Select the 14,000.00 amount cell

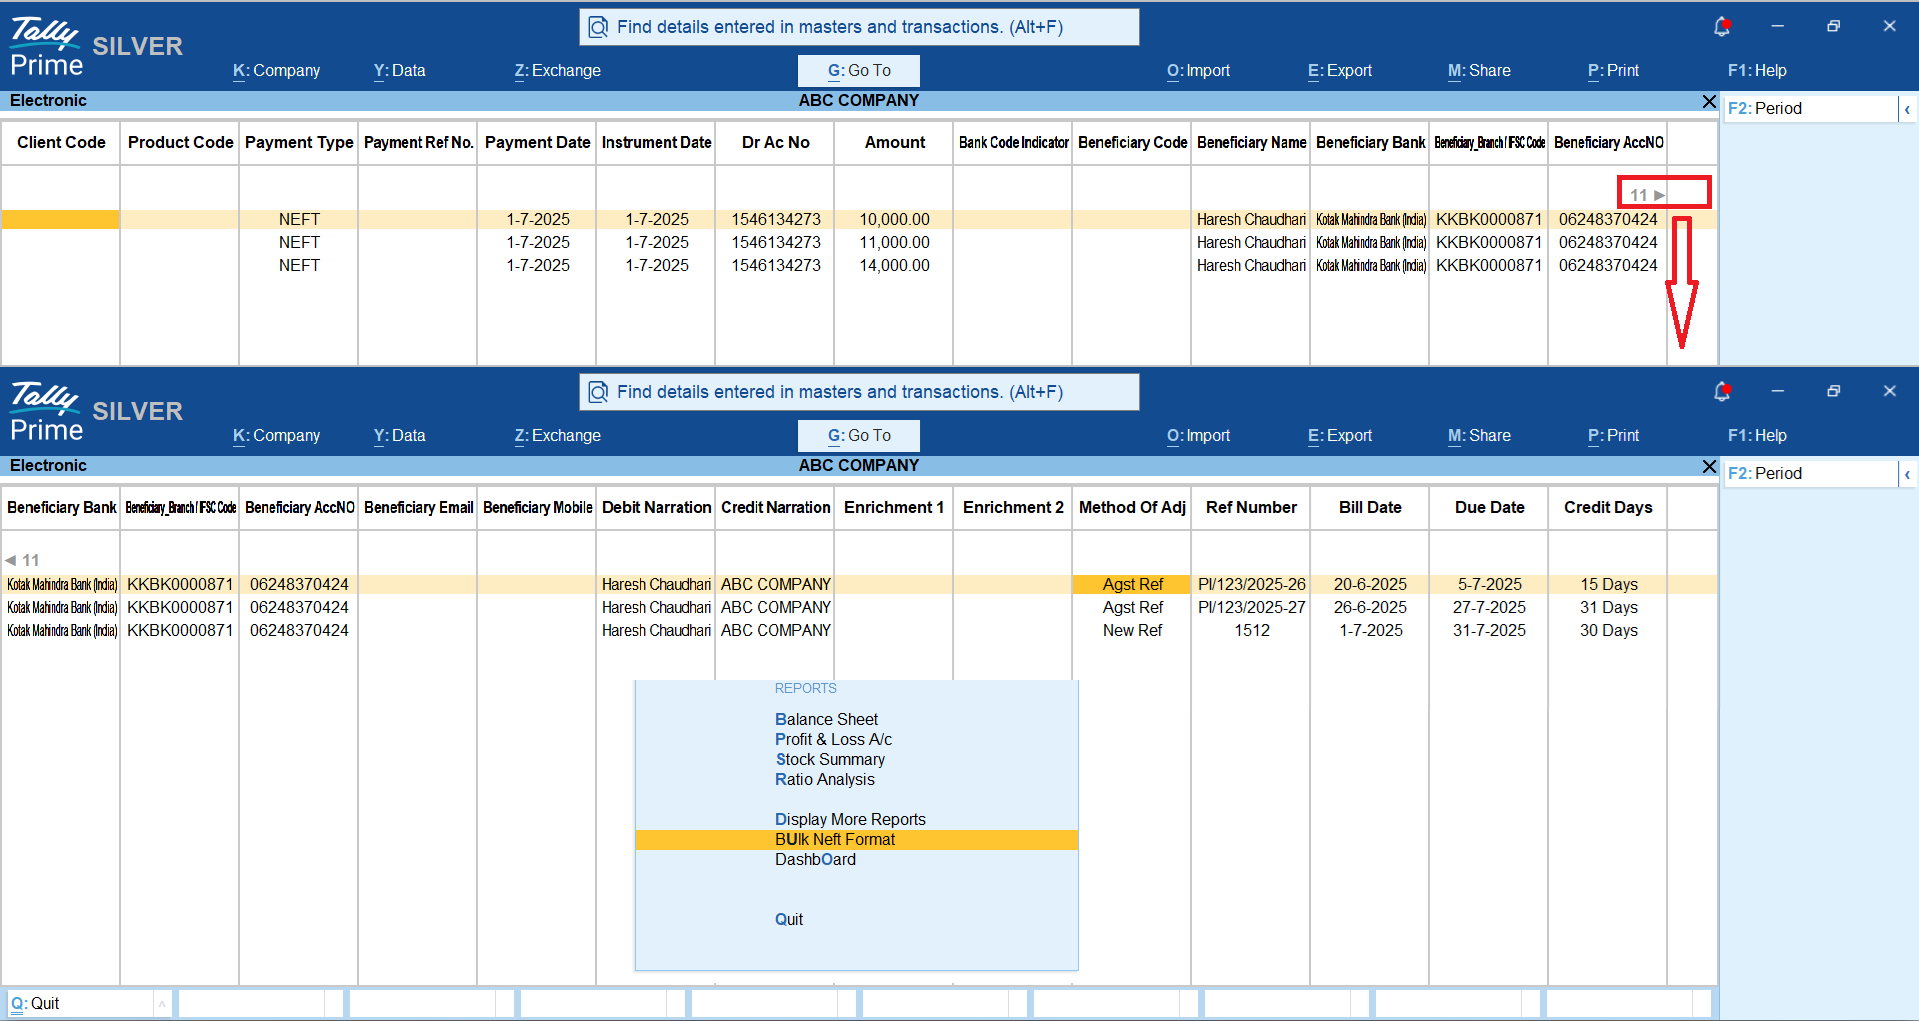click(x=894, y=266)
